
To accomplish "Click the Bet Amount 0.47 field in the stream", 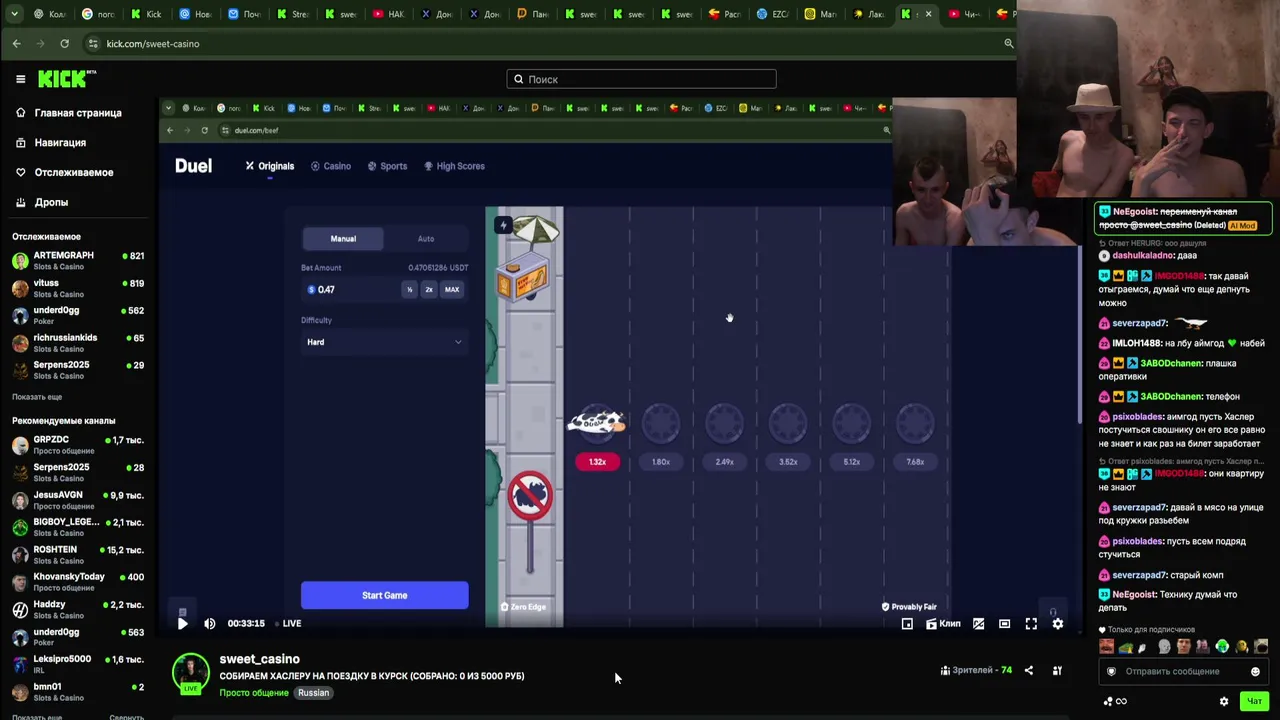I will pyautogui.click(x=350, y=289).
